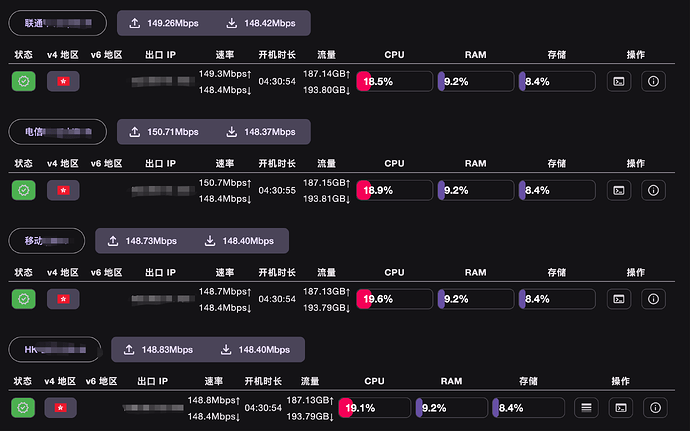Select the 电信 group label
The image size is (690, 431).
58,131
